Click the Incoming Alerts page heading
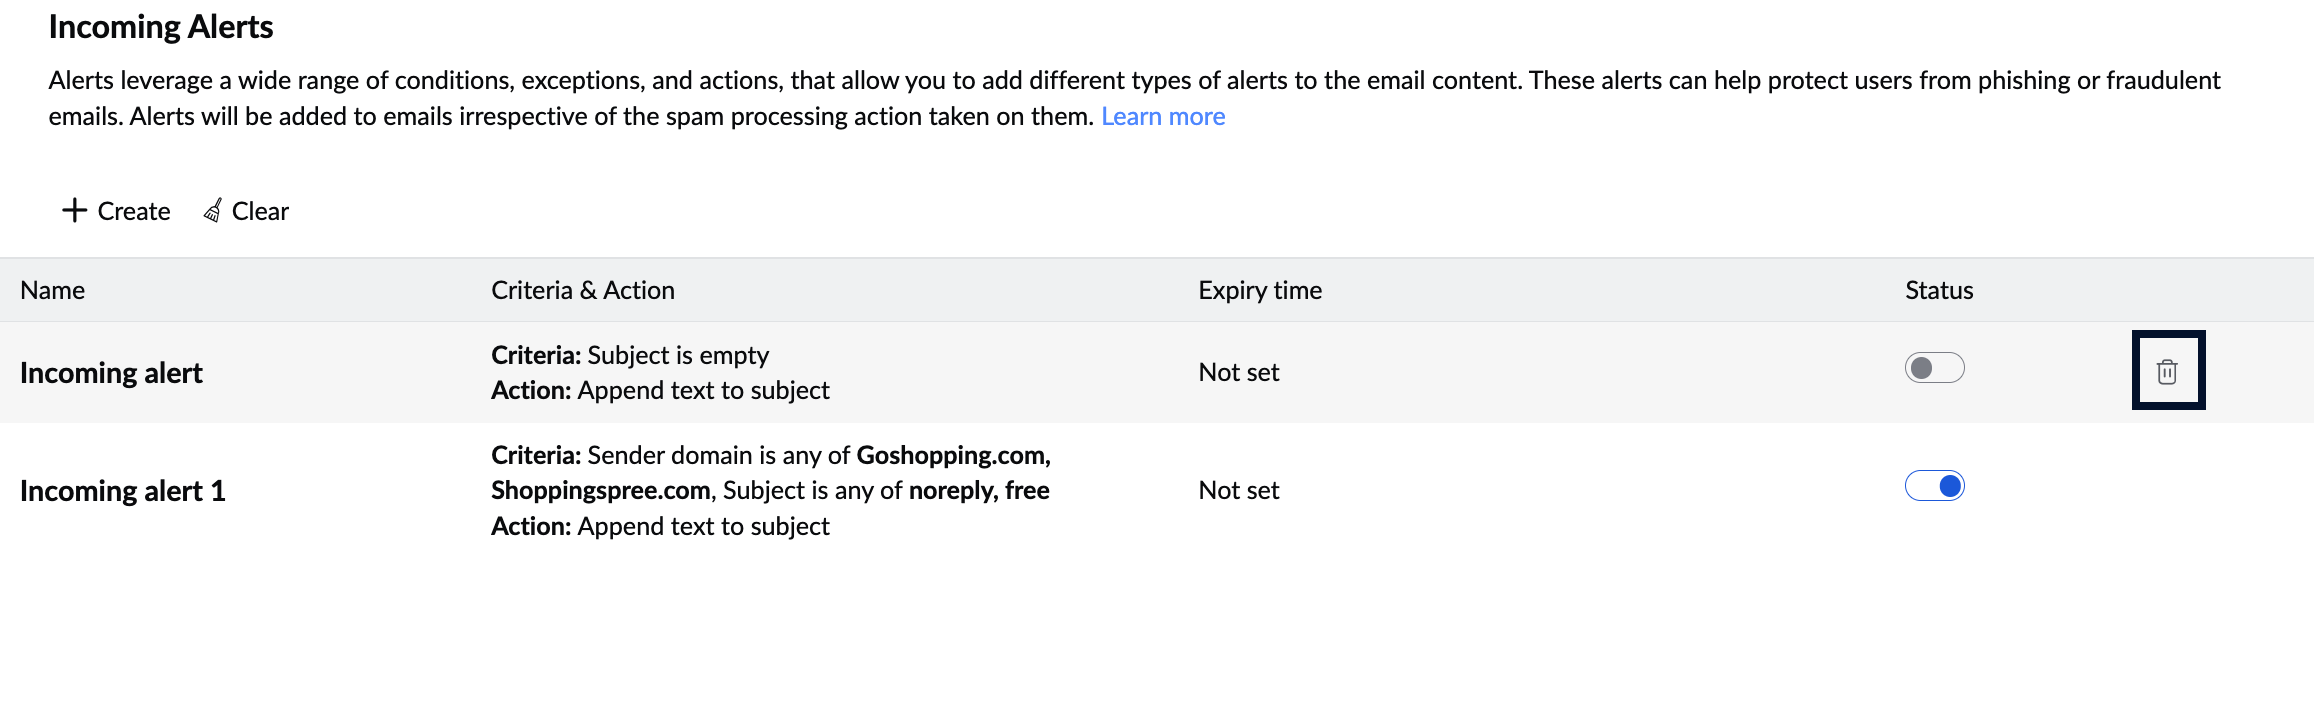Viewport: 2314px width, 702px height. pyautogui.click(x=160, y=27)
